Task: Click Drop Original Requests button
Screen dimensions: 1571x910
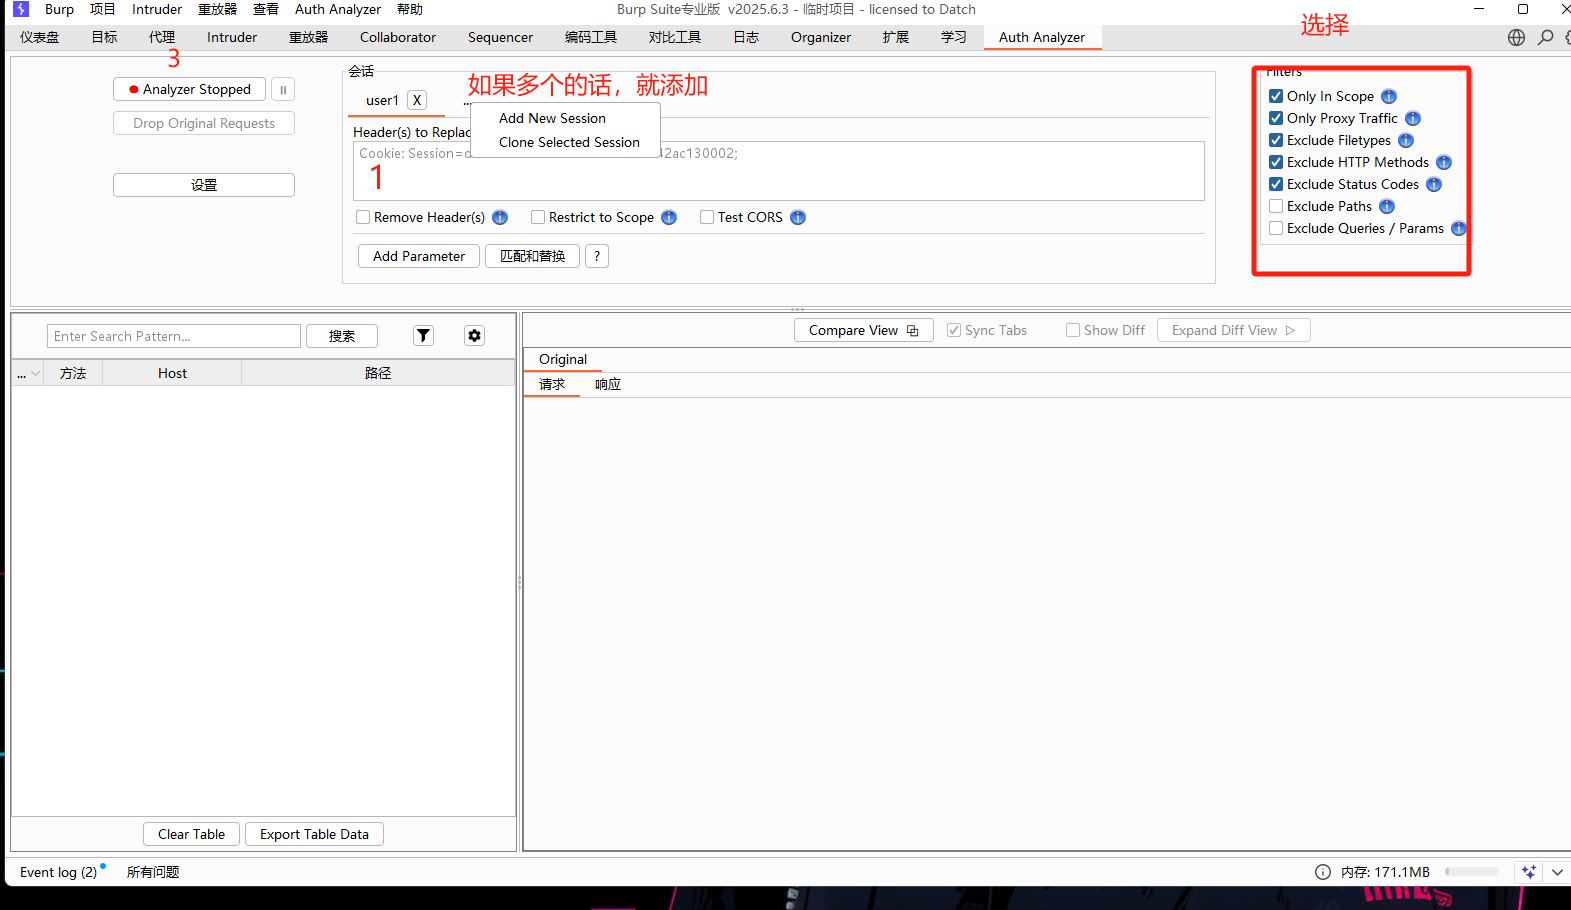Action: [x=204, y=123]
